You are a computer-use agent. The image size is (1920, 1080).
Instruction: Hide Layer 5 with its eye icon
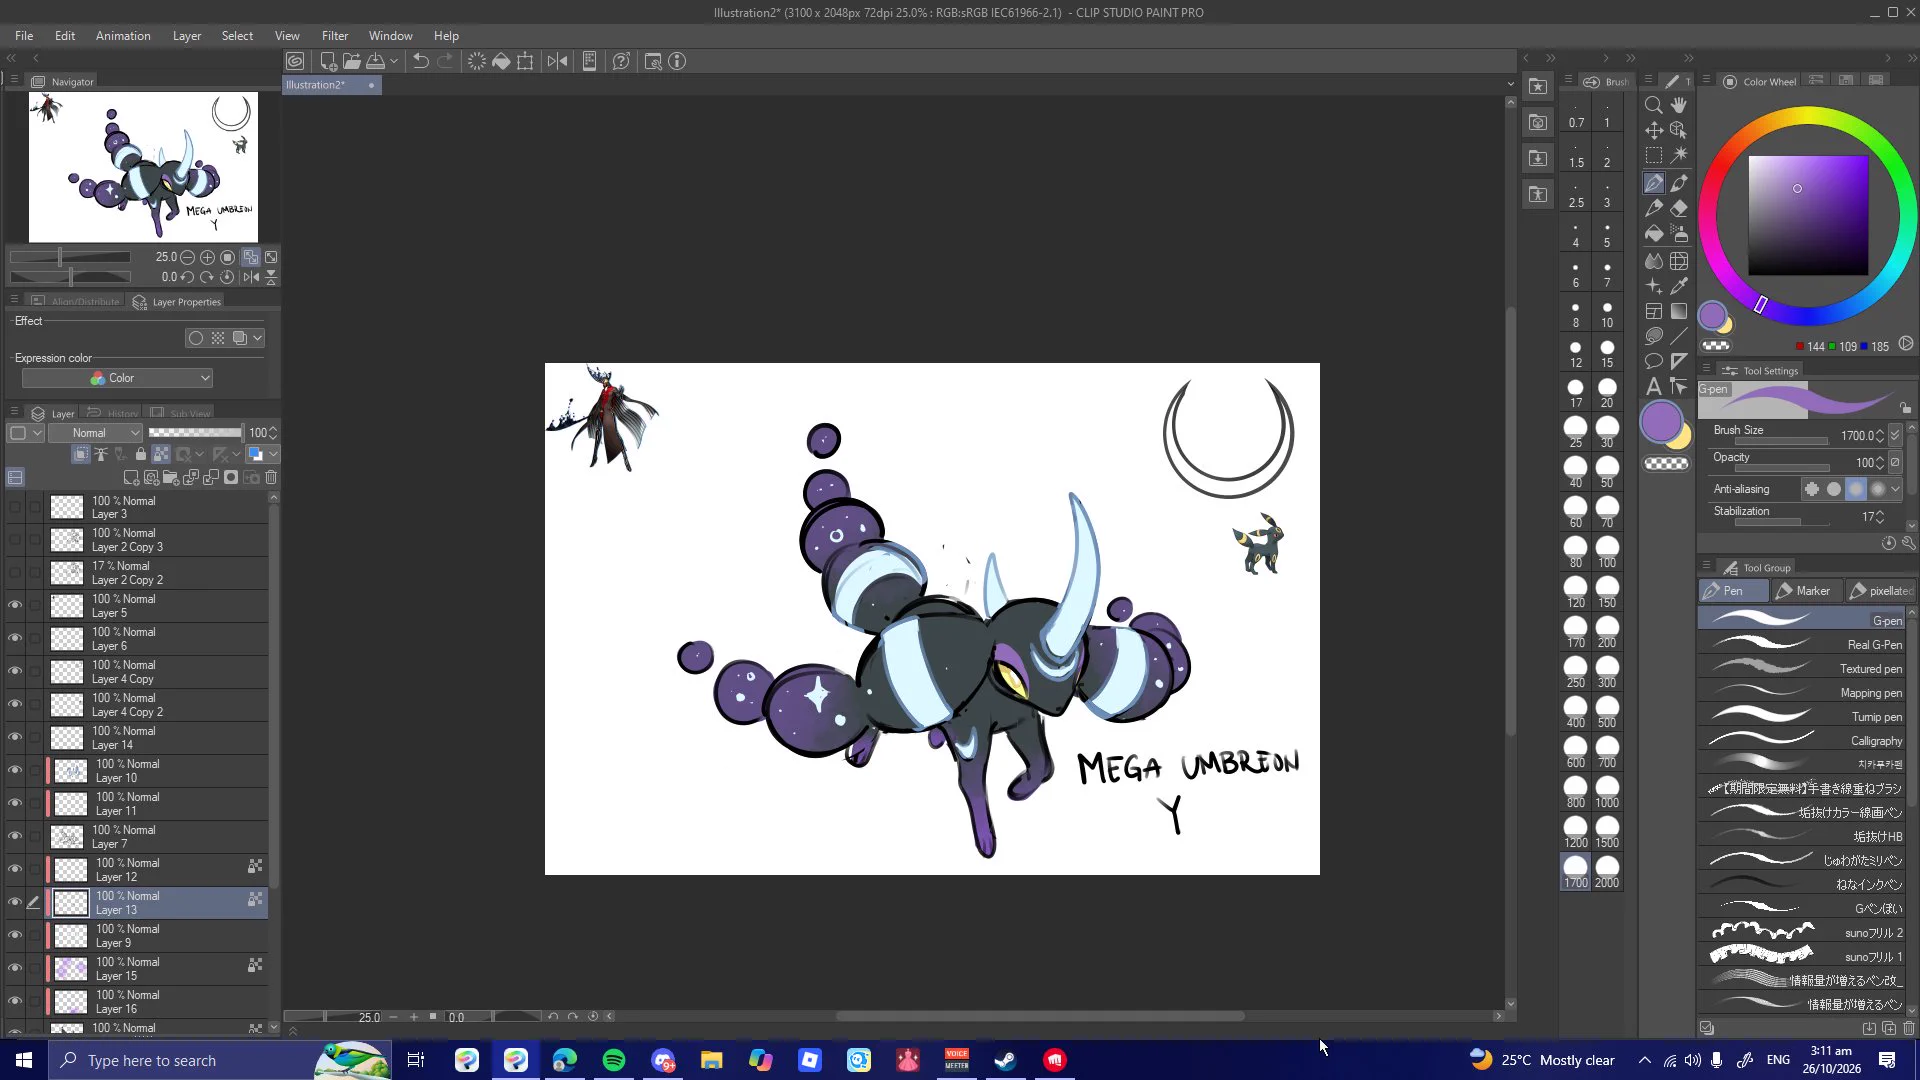15,605
